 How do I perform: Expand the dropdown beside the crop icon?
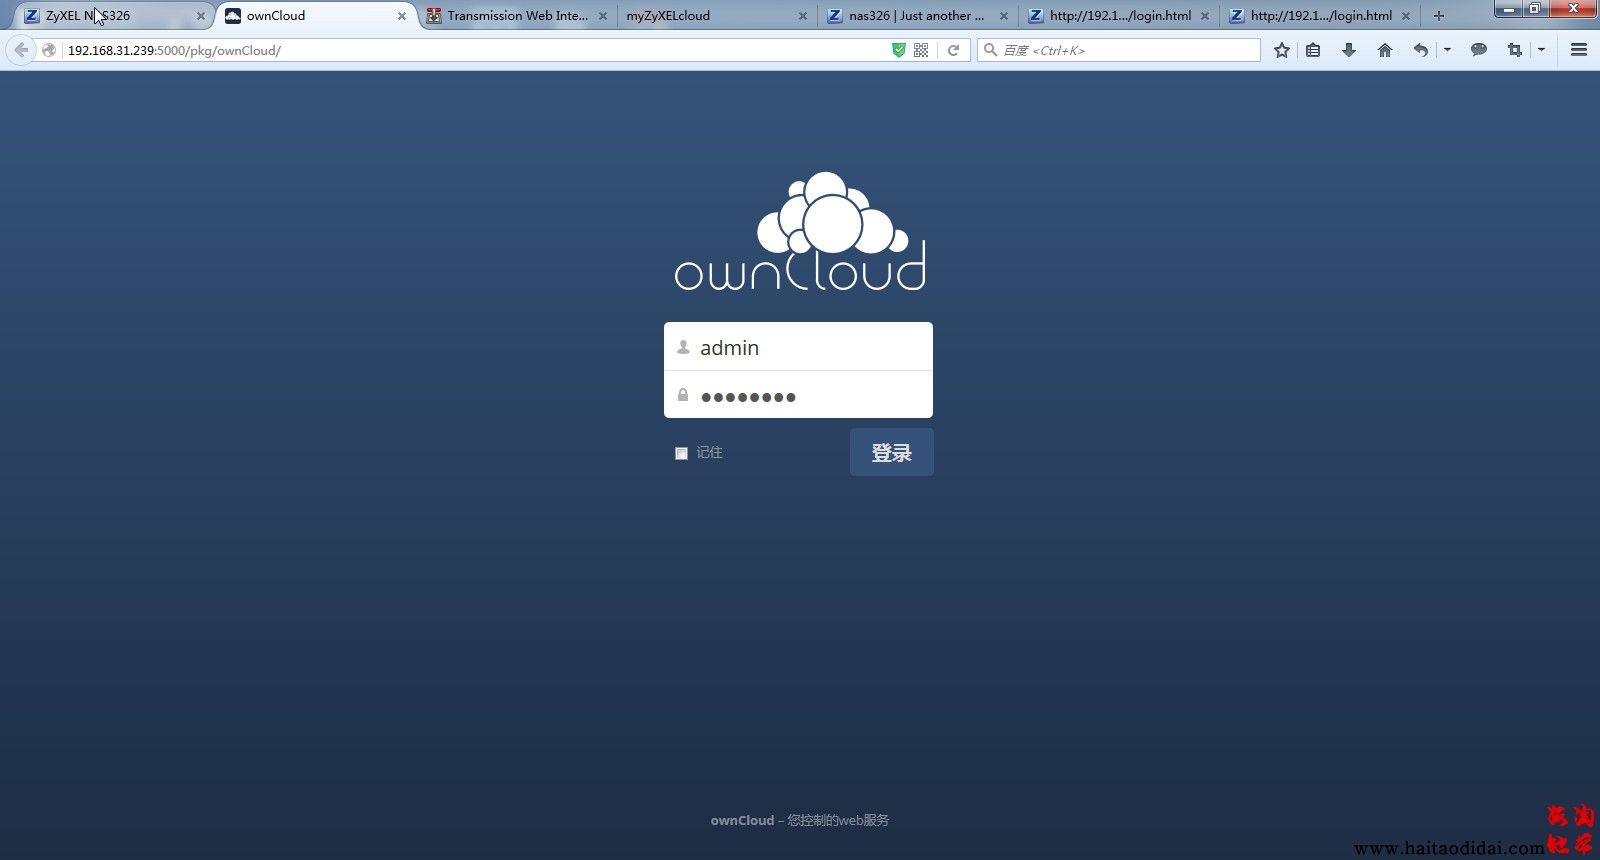tap(1541, 50)
